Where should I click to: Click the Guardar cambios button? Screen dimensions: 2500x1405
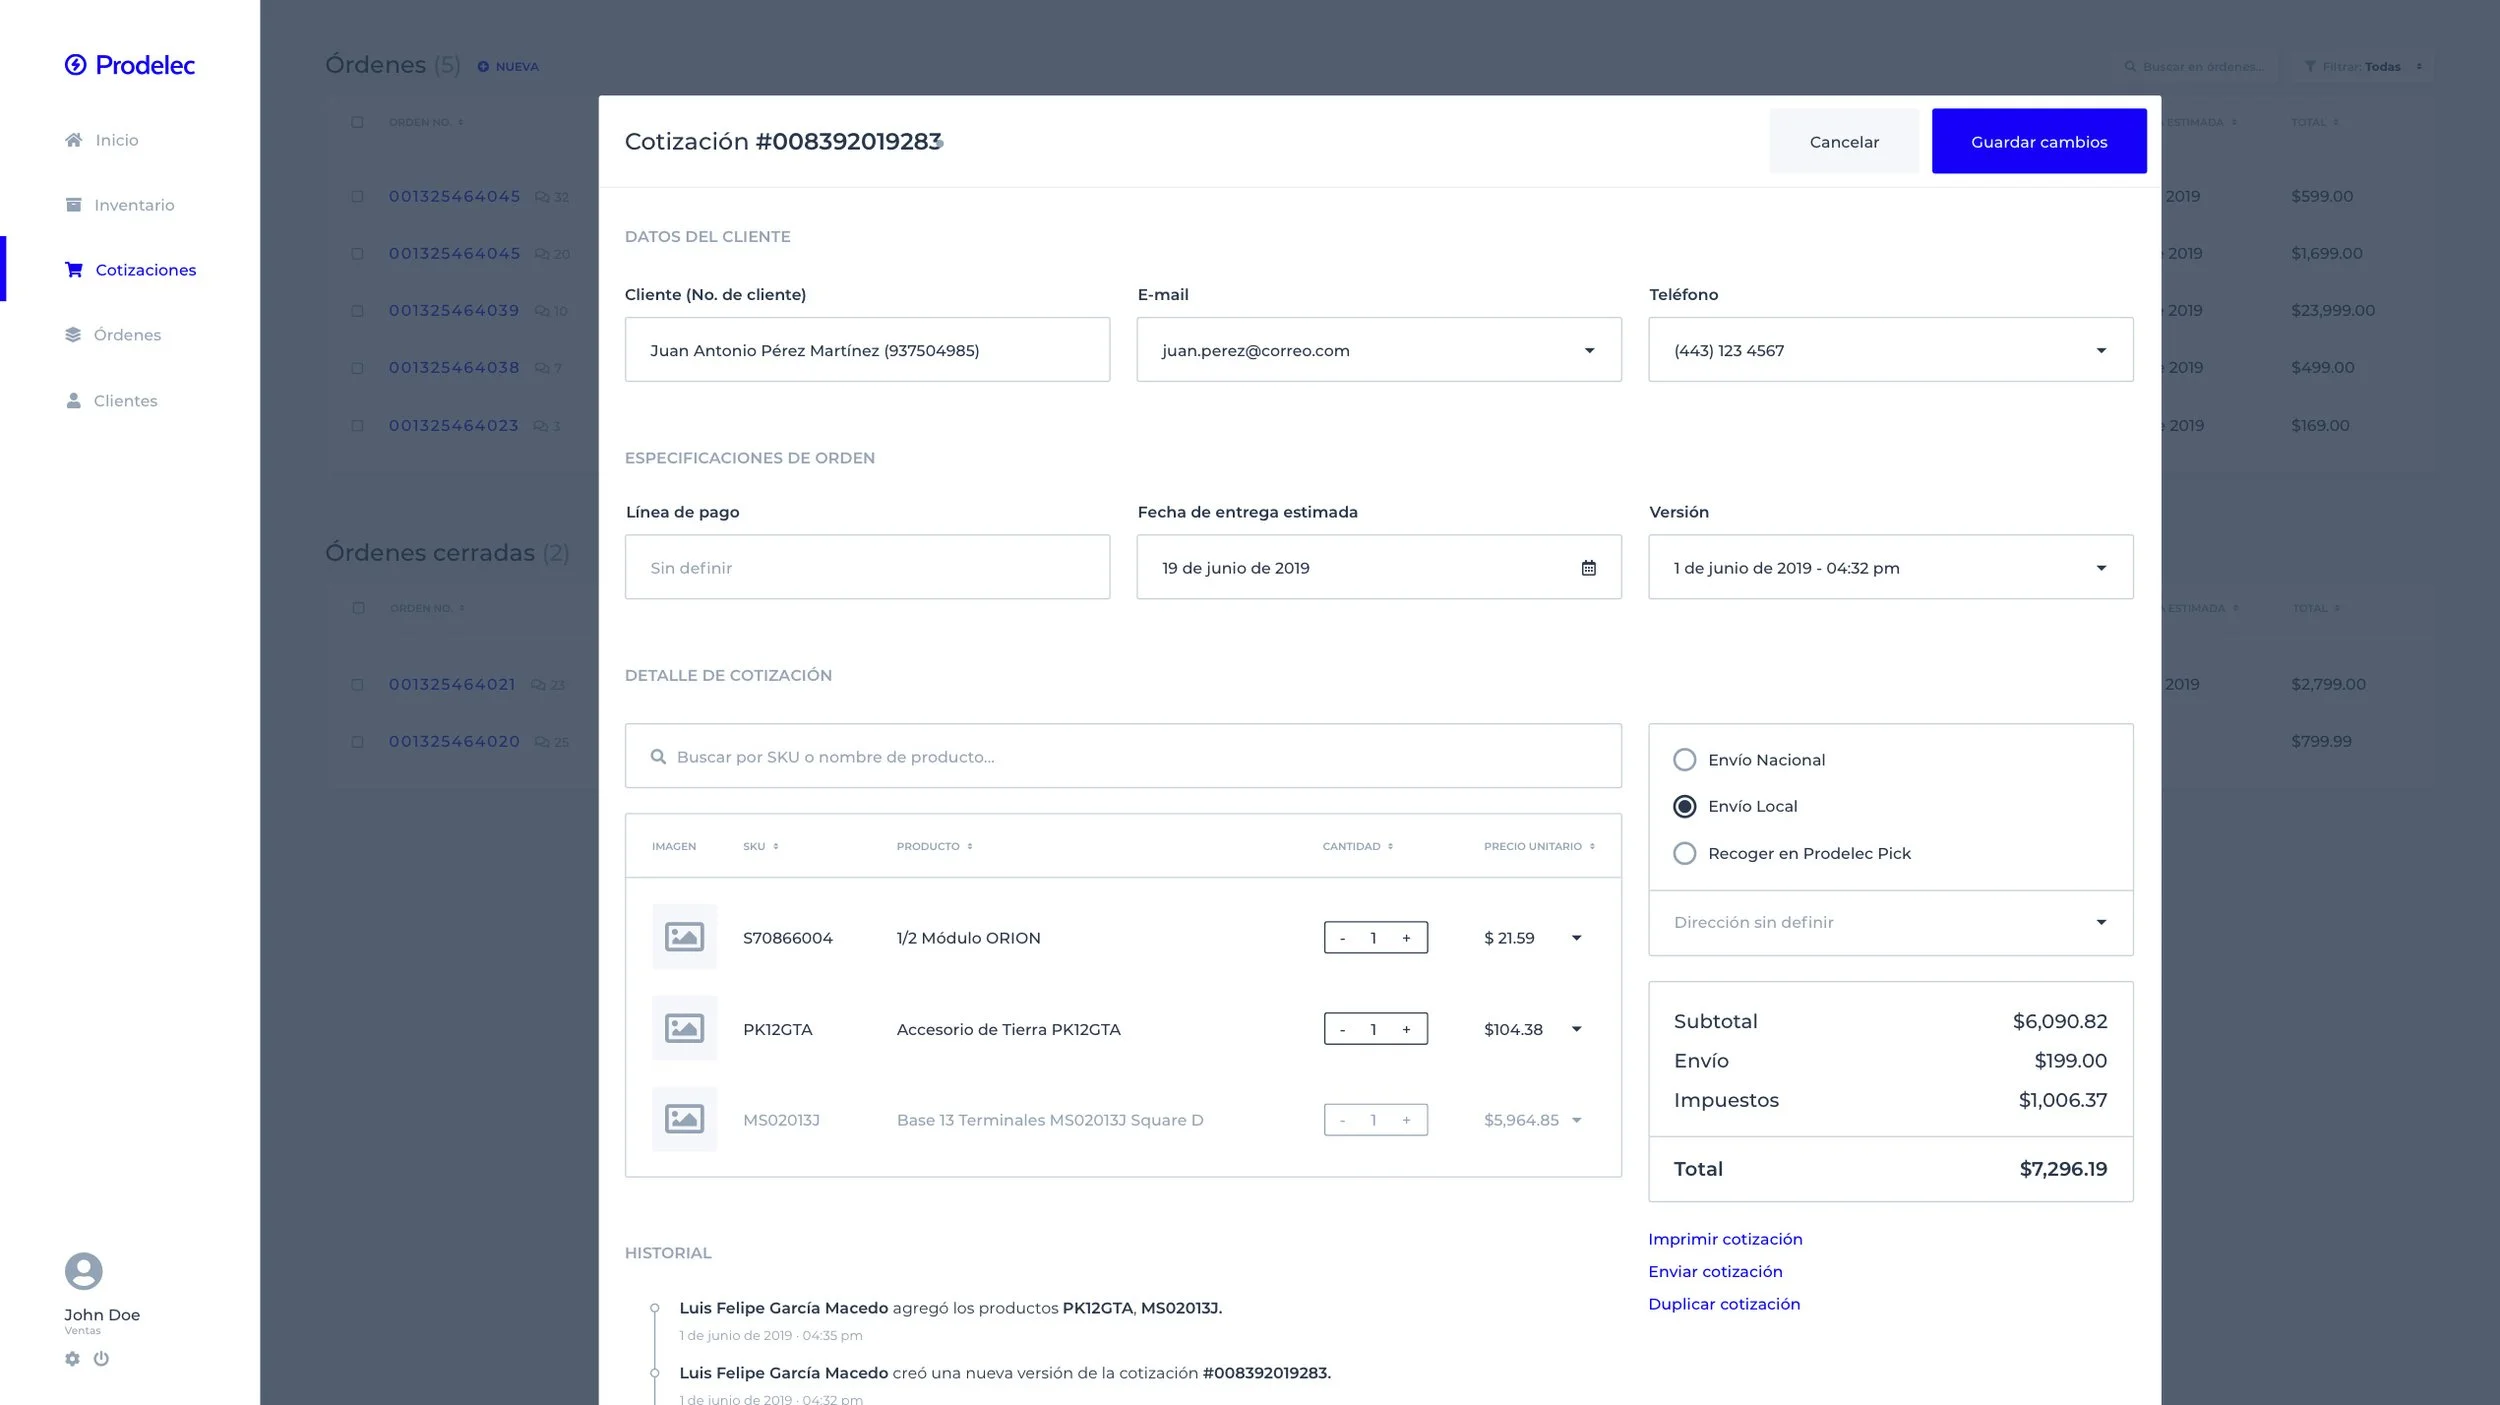coord(2038,142)
